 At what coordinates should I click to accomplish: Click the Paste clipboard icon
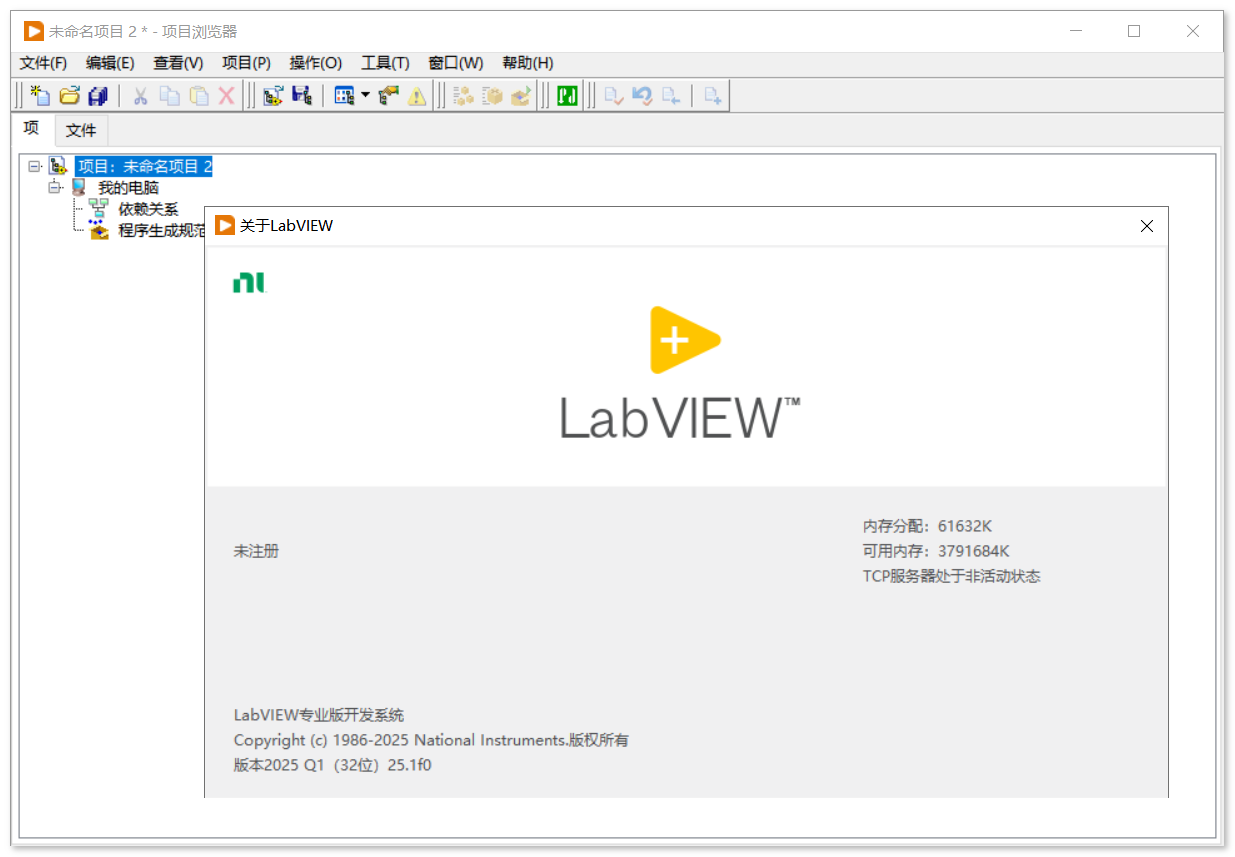pos(199,96)
